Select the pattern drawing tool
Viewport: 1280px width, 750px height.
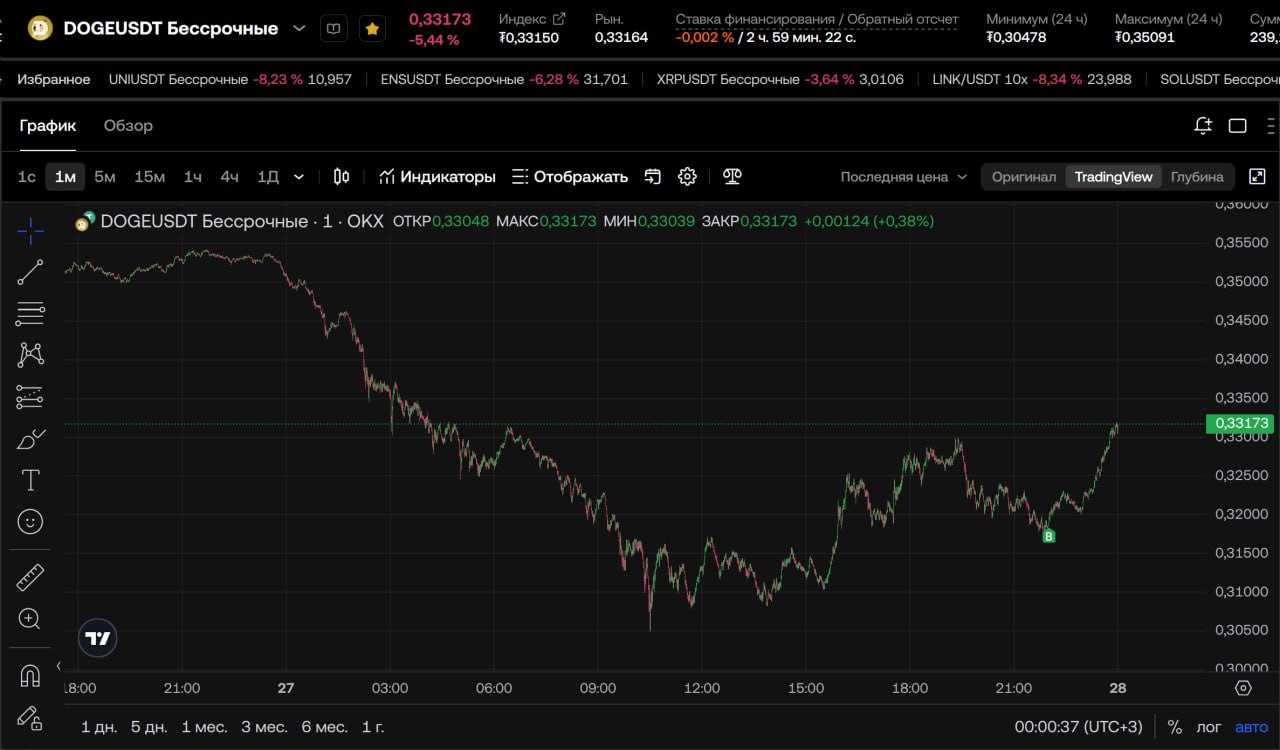click(31, 355)
